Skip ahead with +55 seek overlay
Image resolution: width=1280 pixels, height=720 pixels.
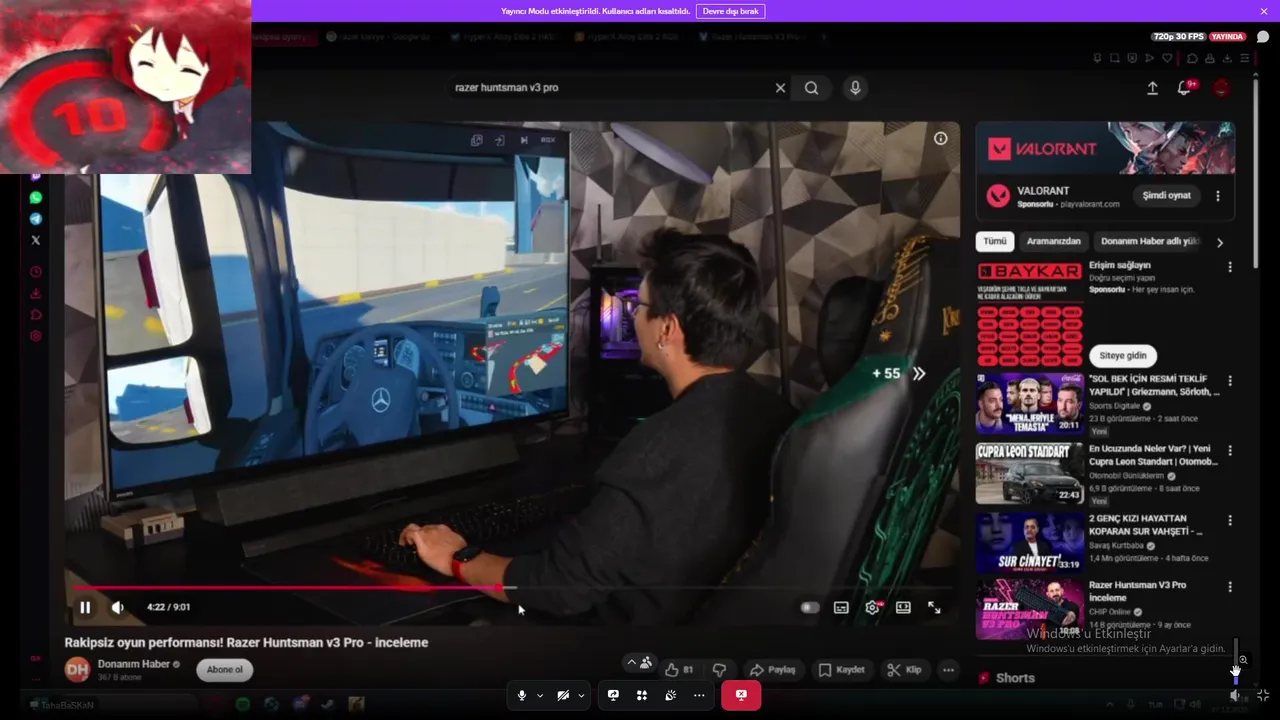pyautogui.click(x=898, y=373)
